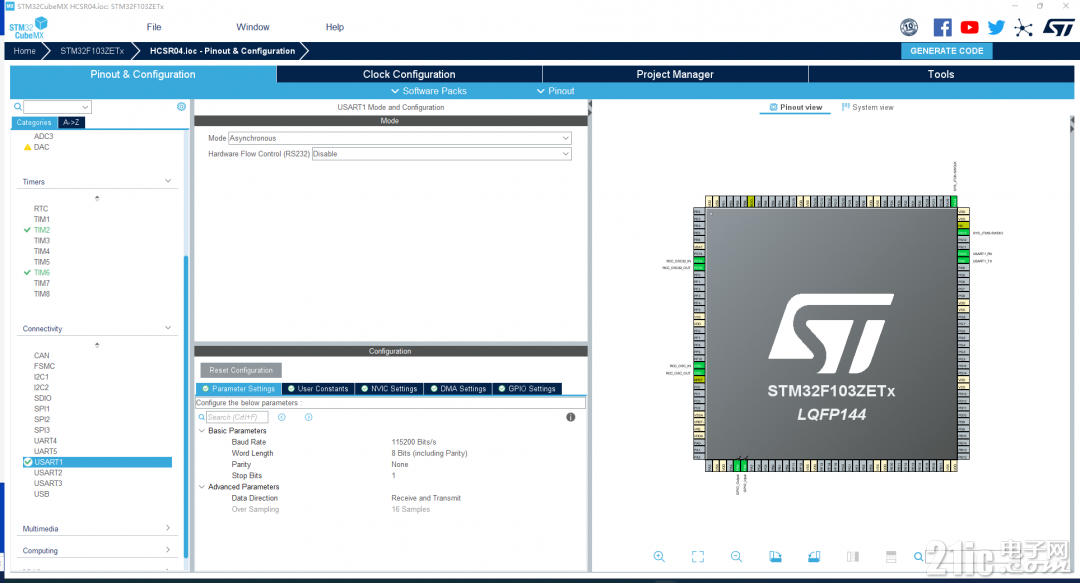Select I2C1 in Connectivity list

pyautogui.click(x=41, y=377)
